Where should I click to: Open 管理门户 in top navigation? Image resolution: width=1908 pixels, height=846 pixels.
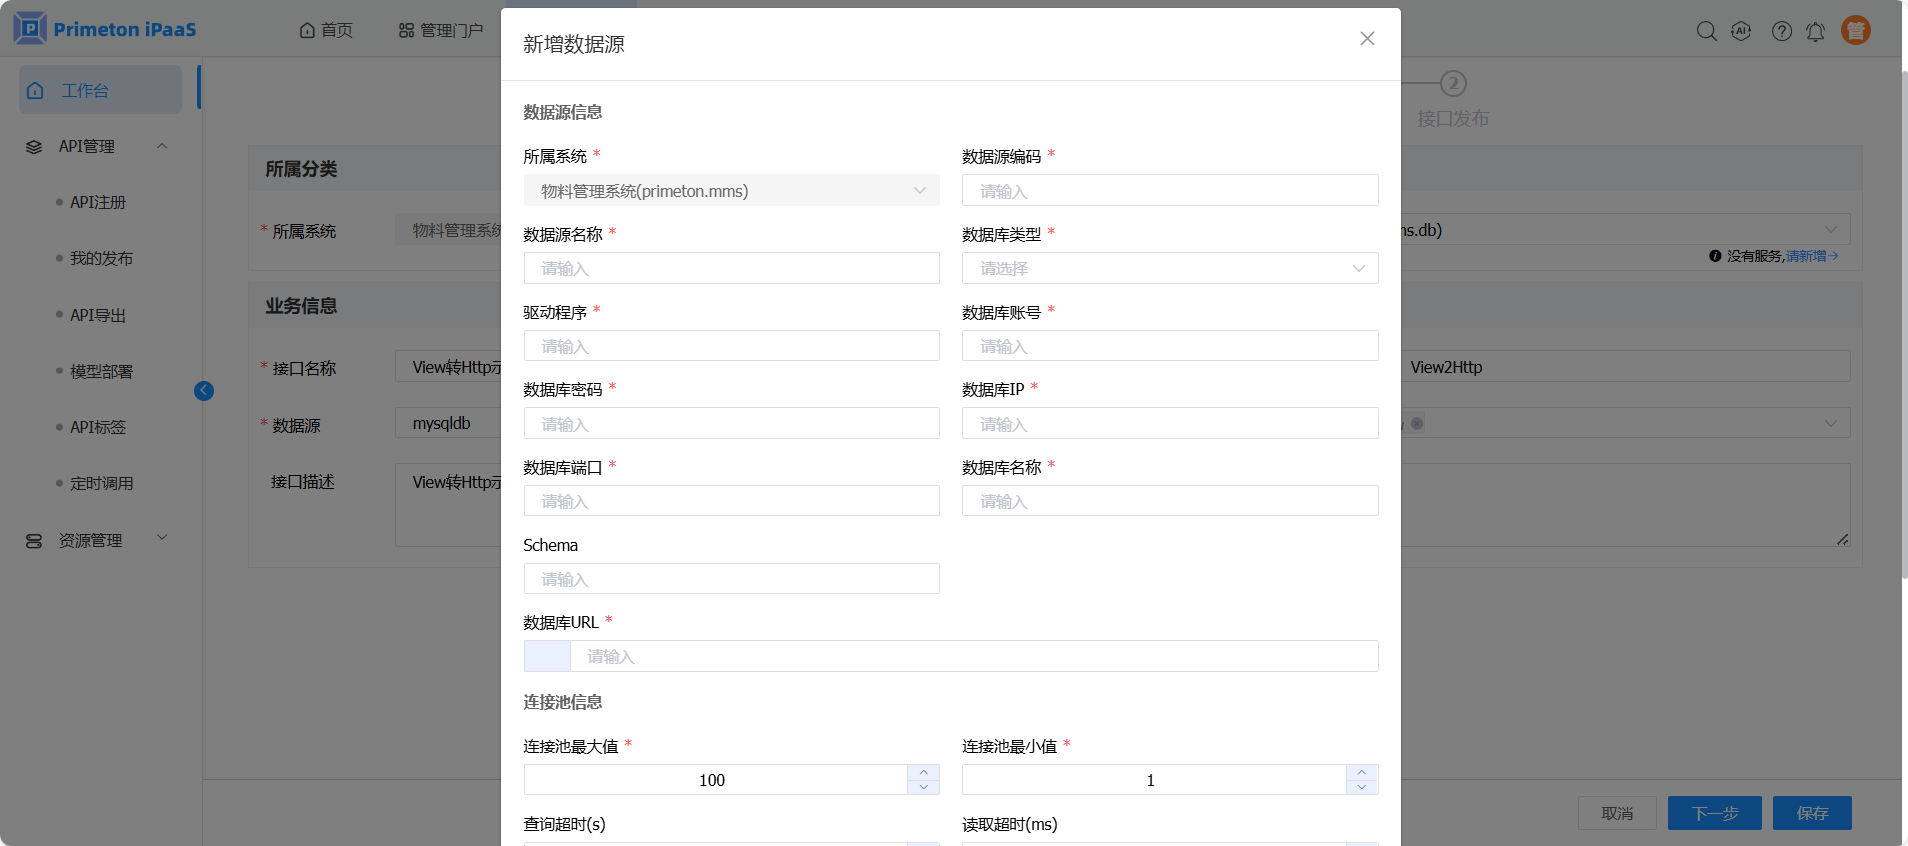click(x=441, y=30)
